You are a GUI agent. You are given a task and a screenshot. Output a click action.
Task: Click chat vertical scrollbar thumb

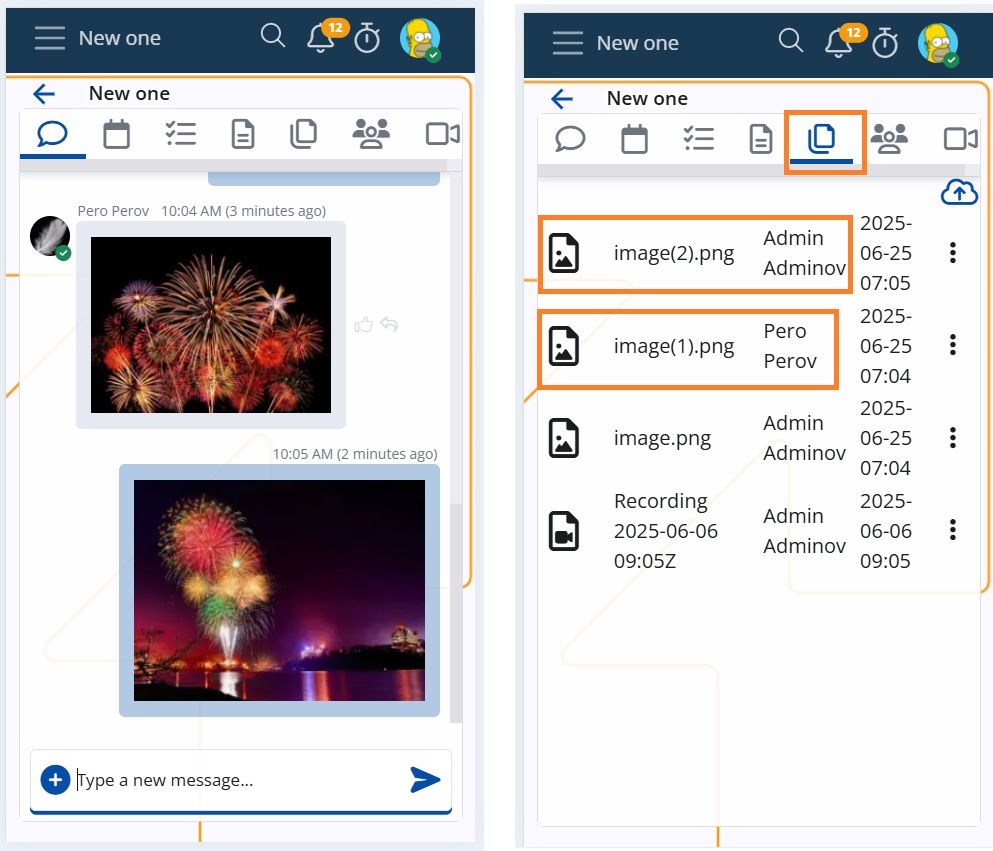[x=455, y=613]
